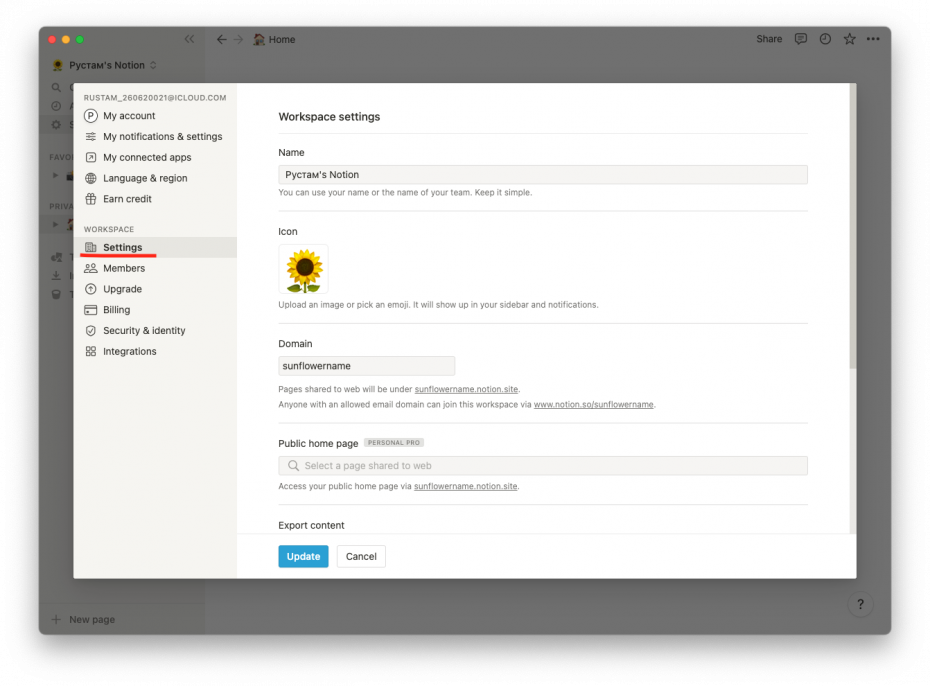Image resolution: width=930 pixels, height=686 pixels.
Task: Select workspace Settings in sidebar
Action: tap(155, 247)
